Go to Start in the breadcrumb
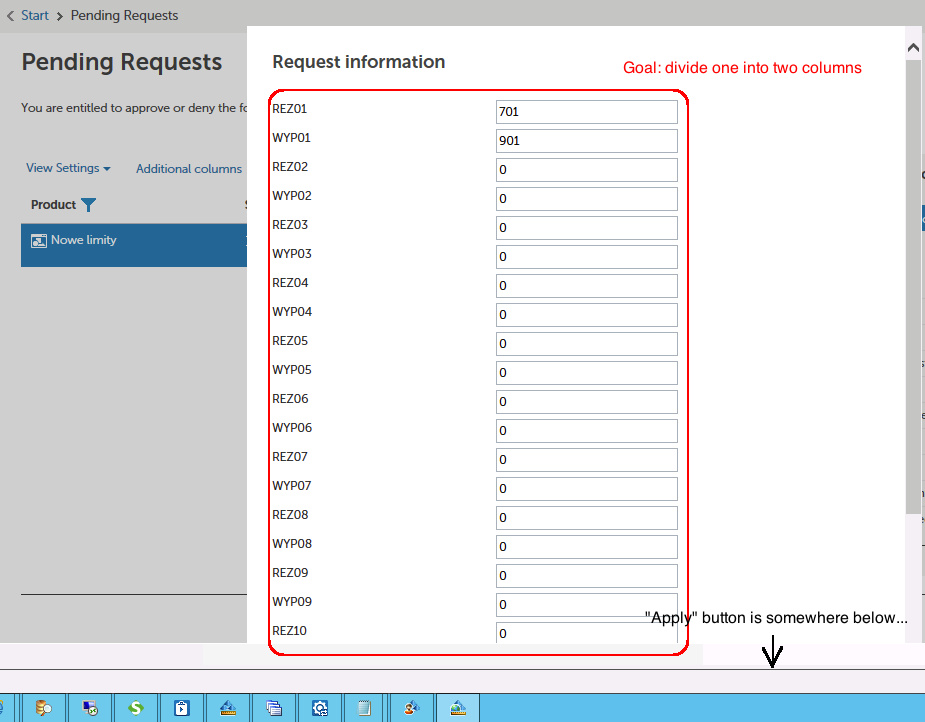Image resolution: width=925 pixels, height=722 pixels. [x=35, y=15]
